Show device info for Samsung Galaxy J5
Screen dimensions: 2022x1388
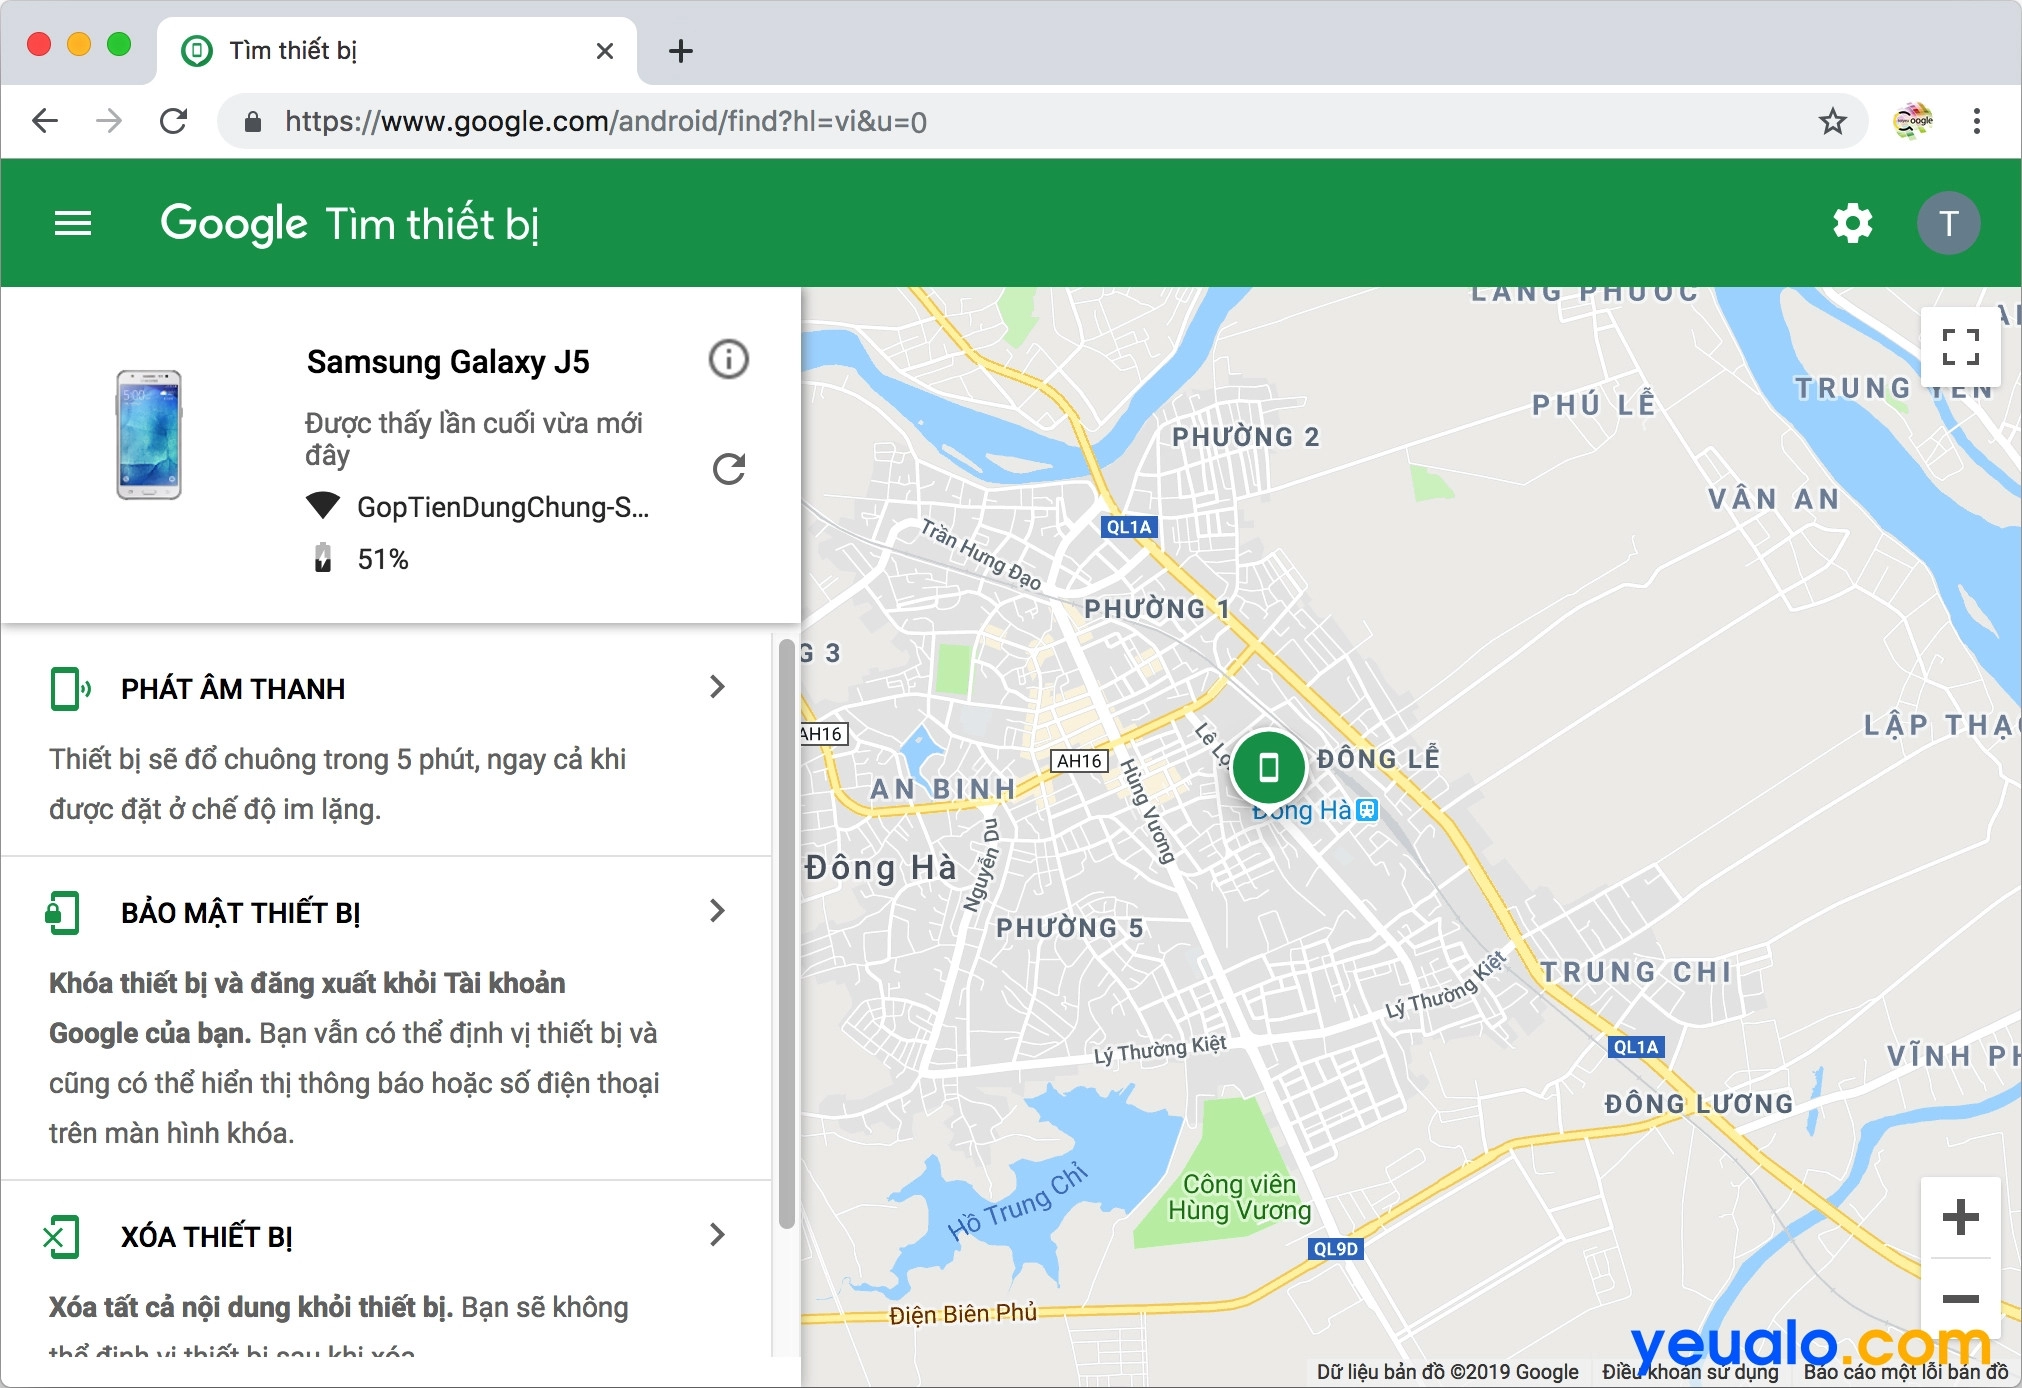729,359
